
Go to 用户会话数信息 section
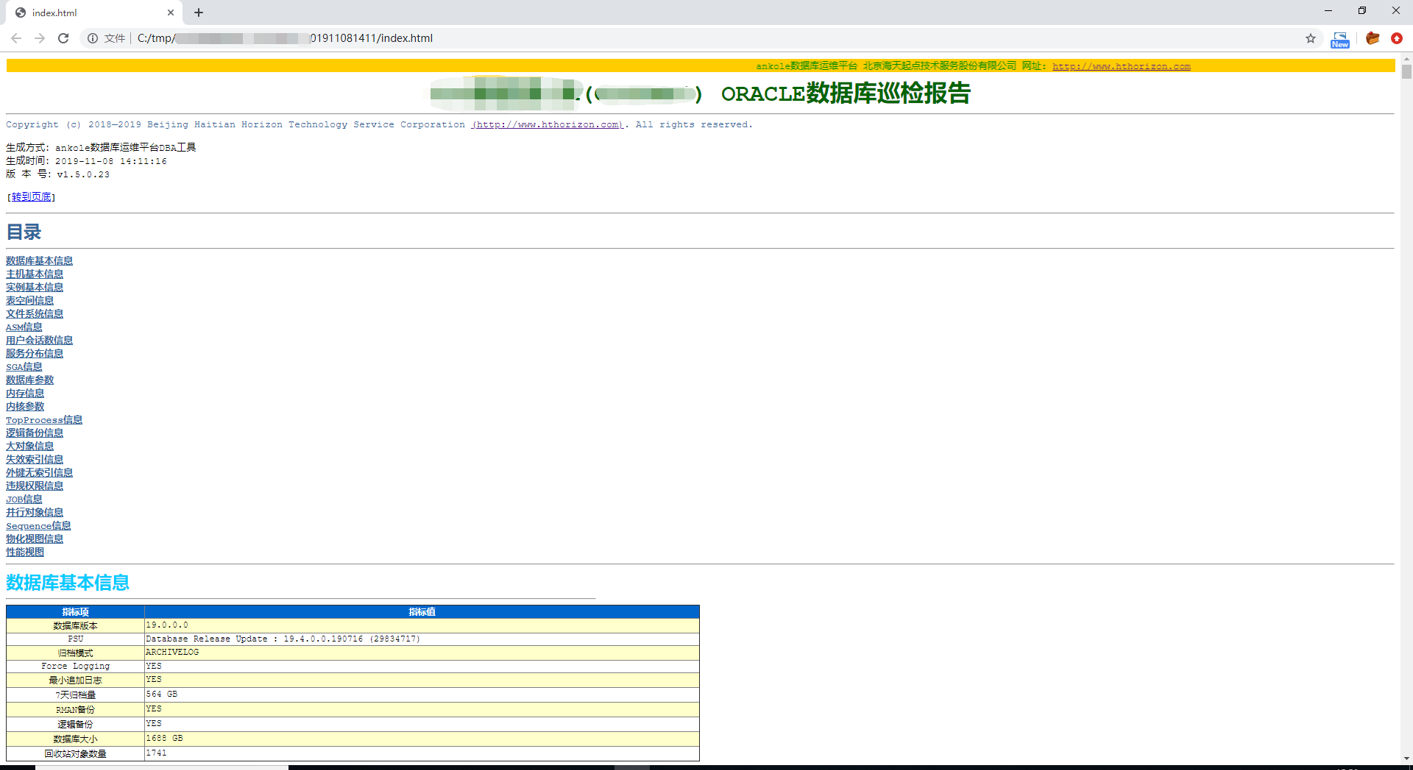(x=39, y=340)
